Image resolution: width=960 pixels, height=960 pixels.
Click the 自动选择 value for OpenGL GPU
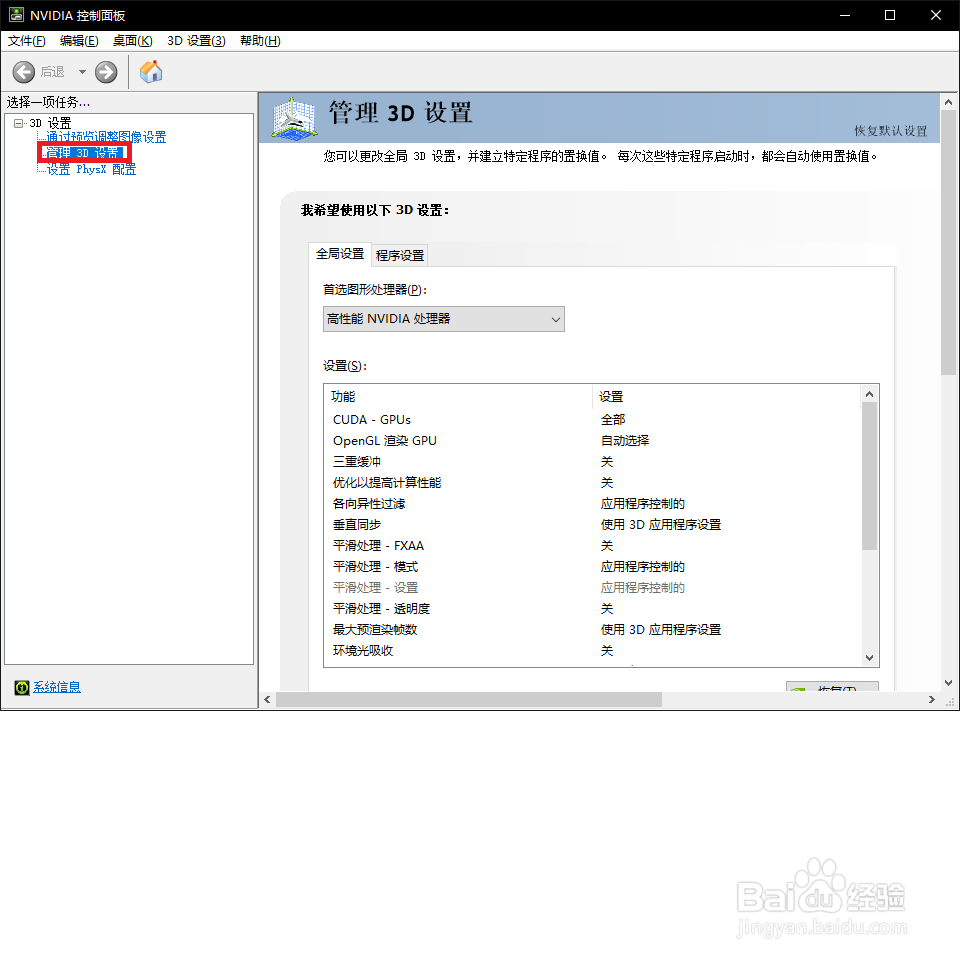click(625, 441)
